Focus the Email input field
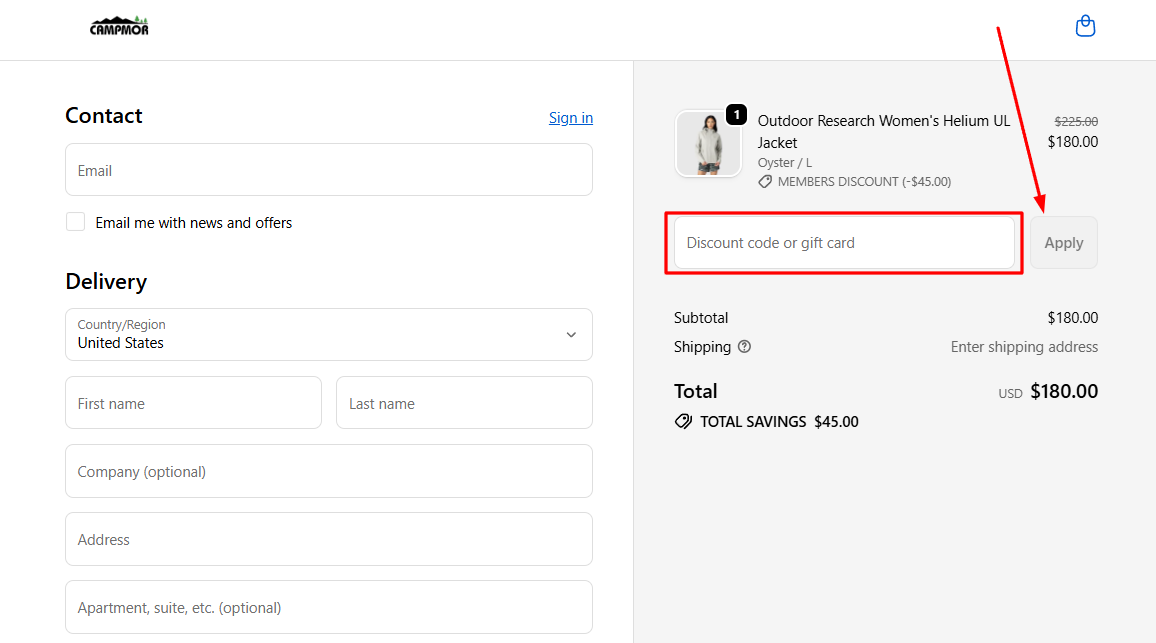 click(x=329, y=170)
